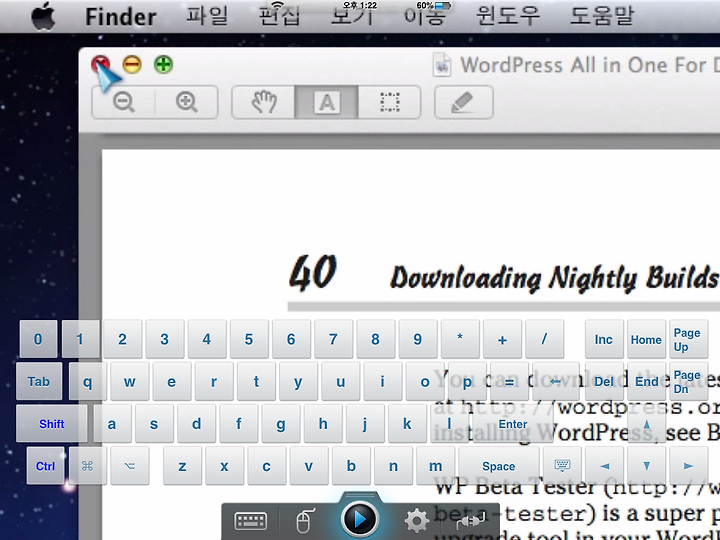Open the 편집 menu
Viewport: 720px width, 540px height.
click(280, 17)
